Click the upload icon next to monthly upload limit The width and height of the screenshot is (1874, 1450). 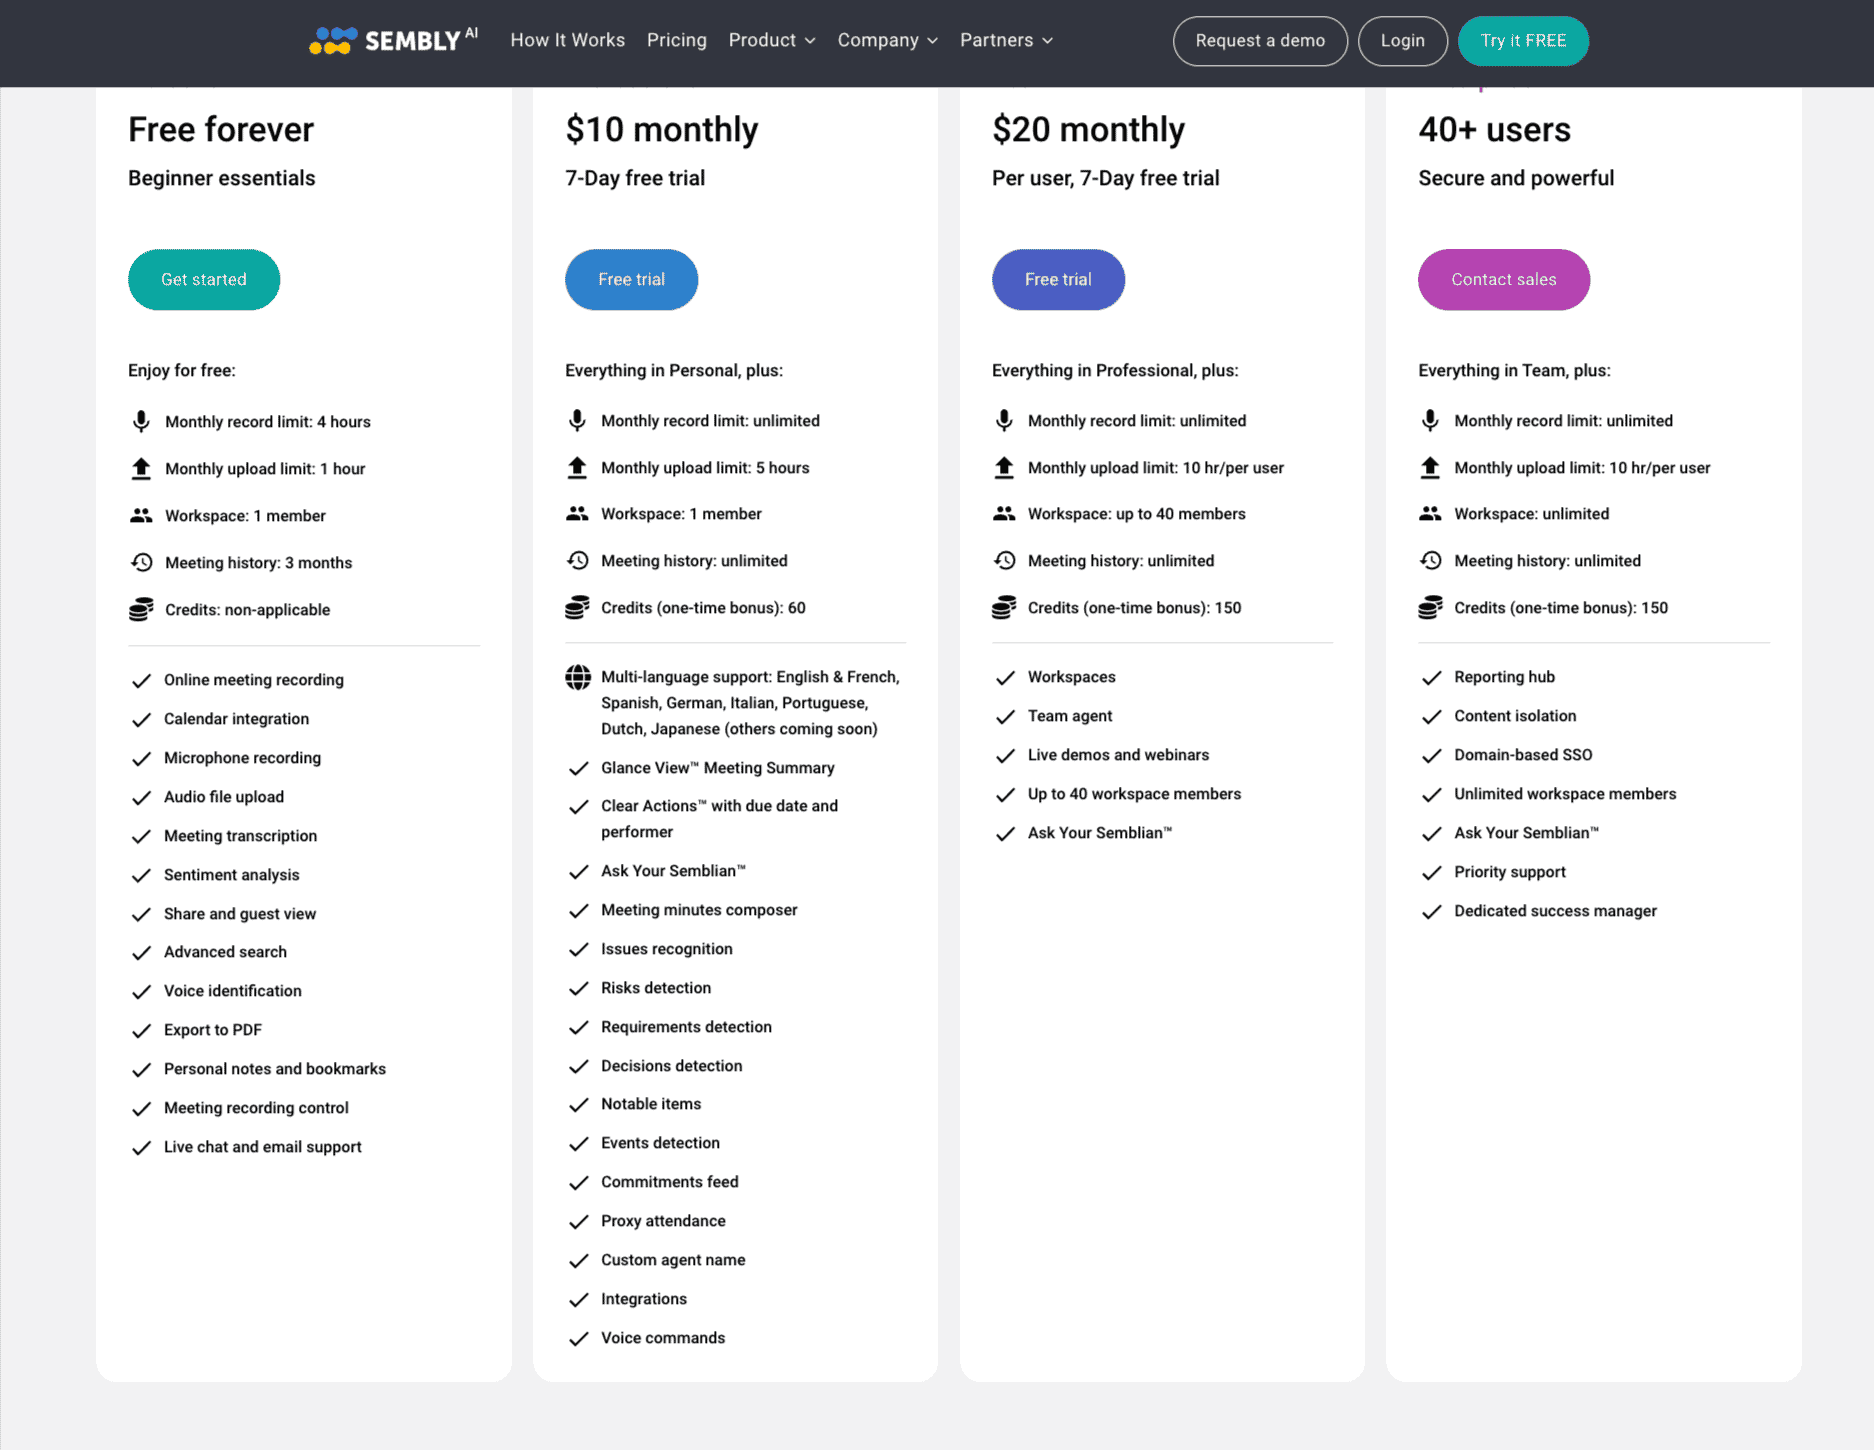(x=141, y=468)
